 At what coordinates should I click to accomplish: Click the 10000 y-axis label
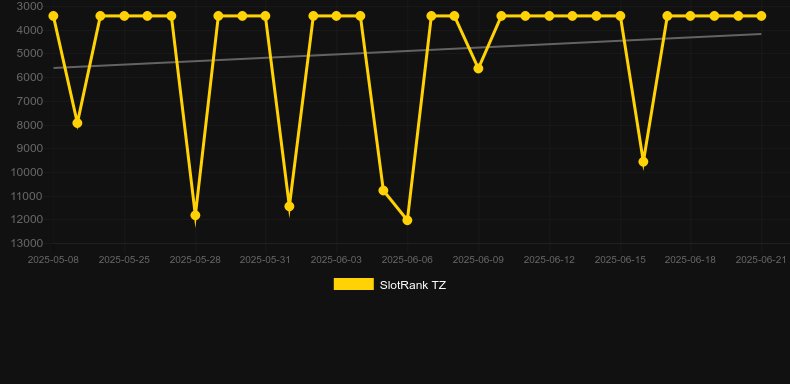click(x=27, y=172)
